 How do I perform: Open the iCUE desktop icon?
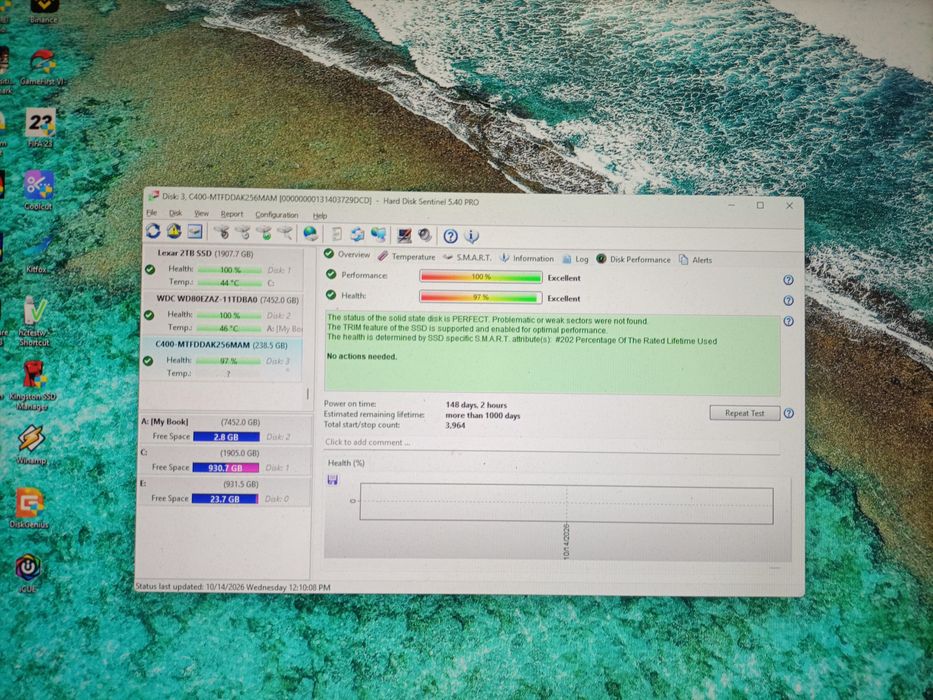click(28, 573)
